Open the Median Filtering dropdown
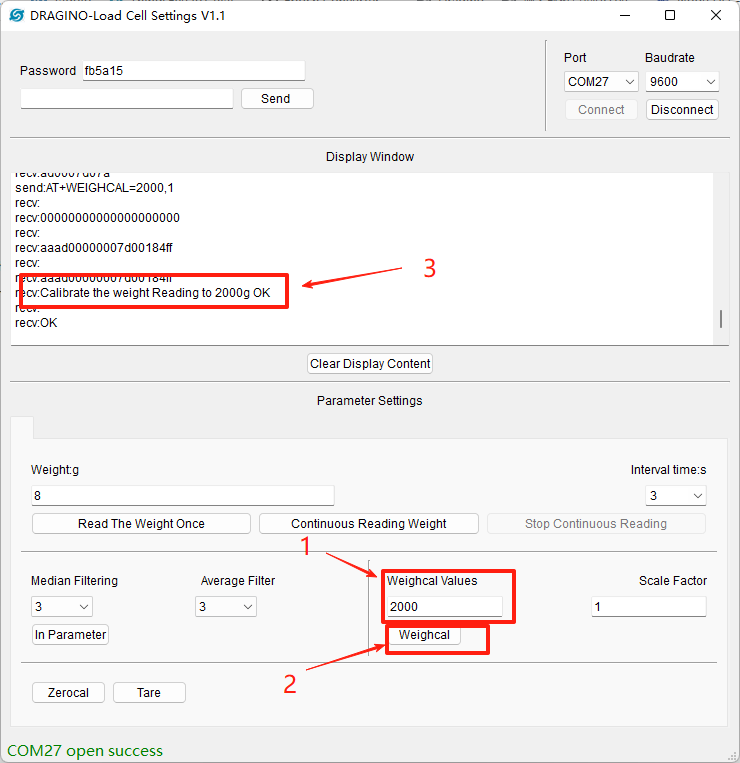Viewport: 740px width, 763px height. pyautogui.click(x=62, y=607)
